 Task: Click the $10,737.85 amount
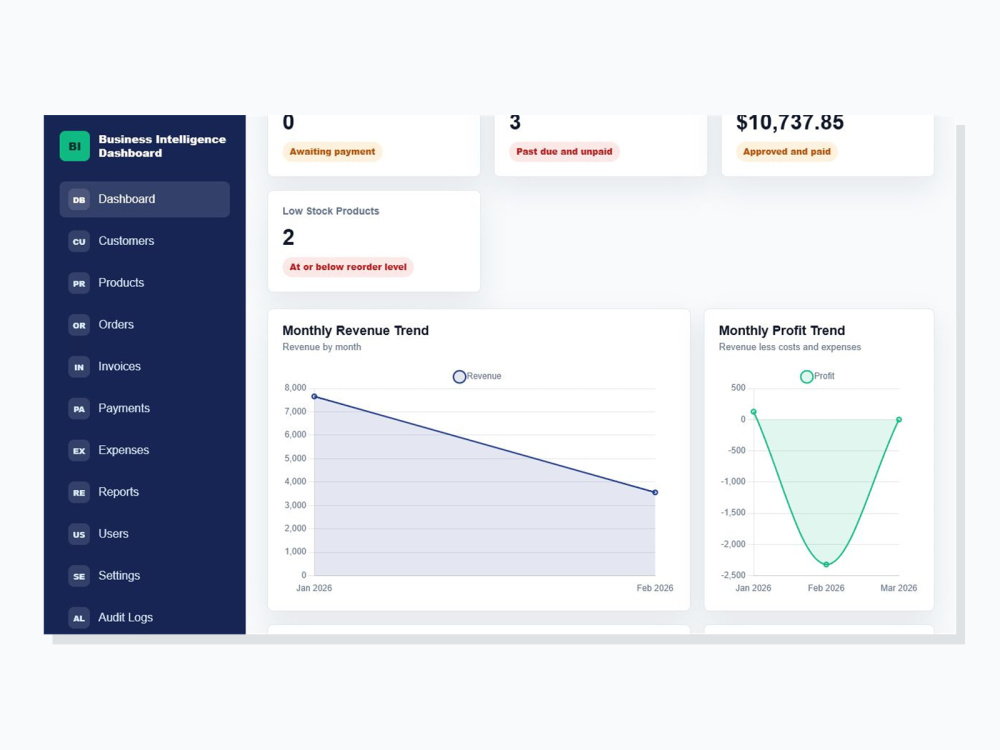(x=790, y=122)
